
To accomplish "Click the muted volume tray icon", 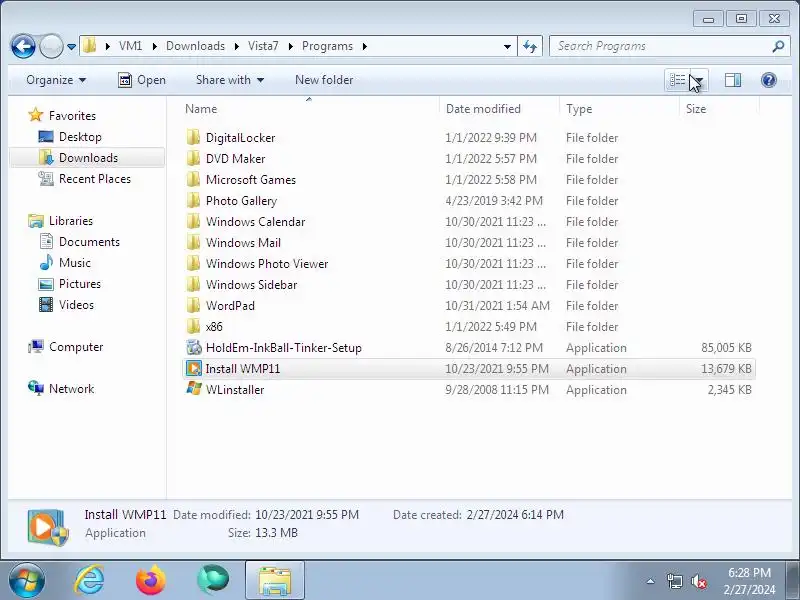I will tap(698, 581).
